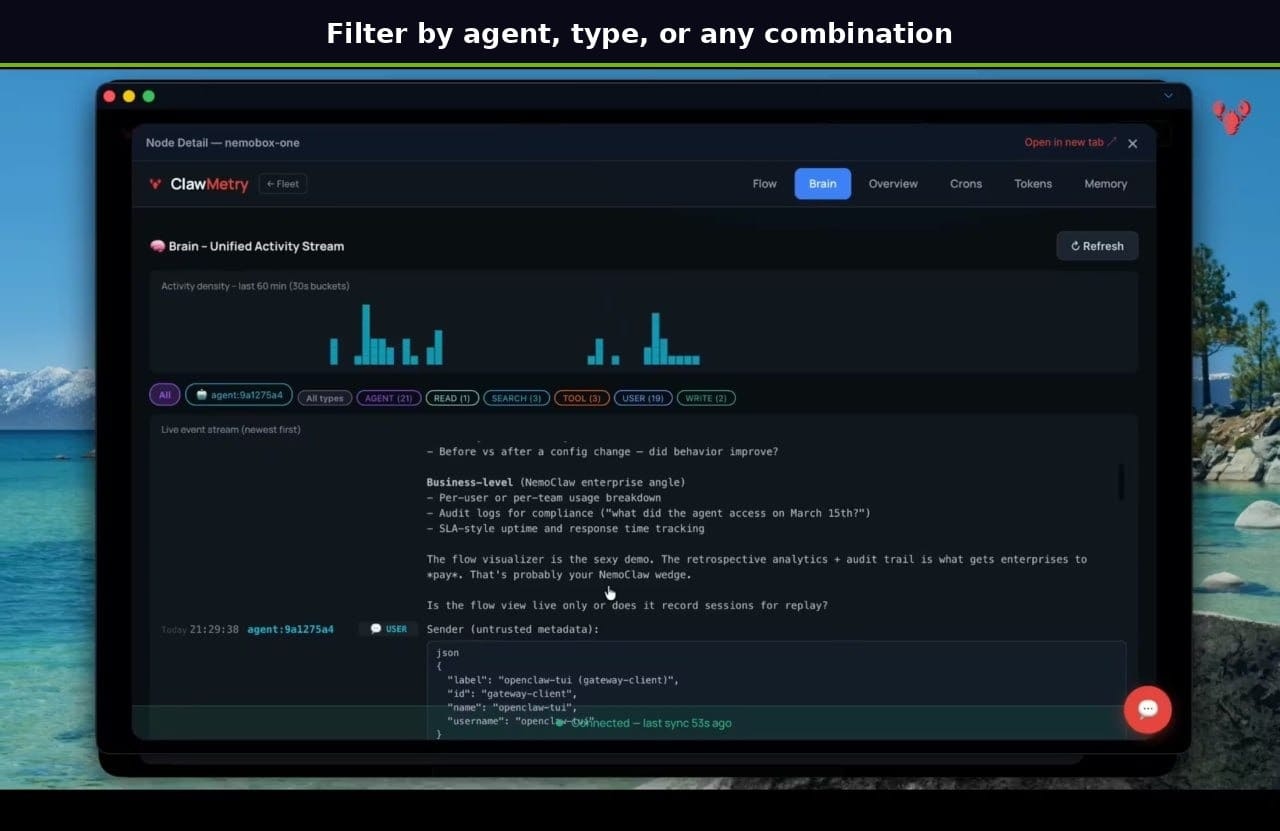Click the agent:9a1275a4 link in event row
Image resolution: width=1280 pixels, height=831 pixels.
point(291,630)
